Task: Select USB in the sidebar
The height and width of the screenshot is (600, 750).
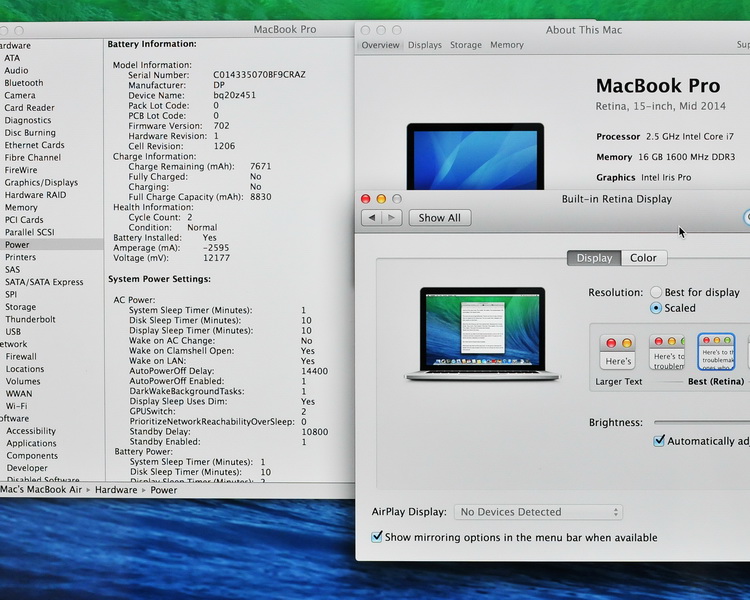Action: (13, 332)
